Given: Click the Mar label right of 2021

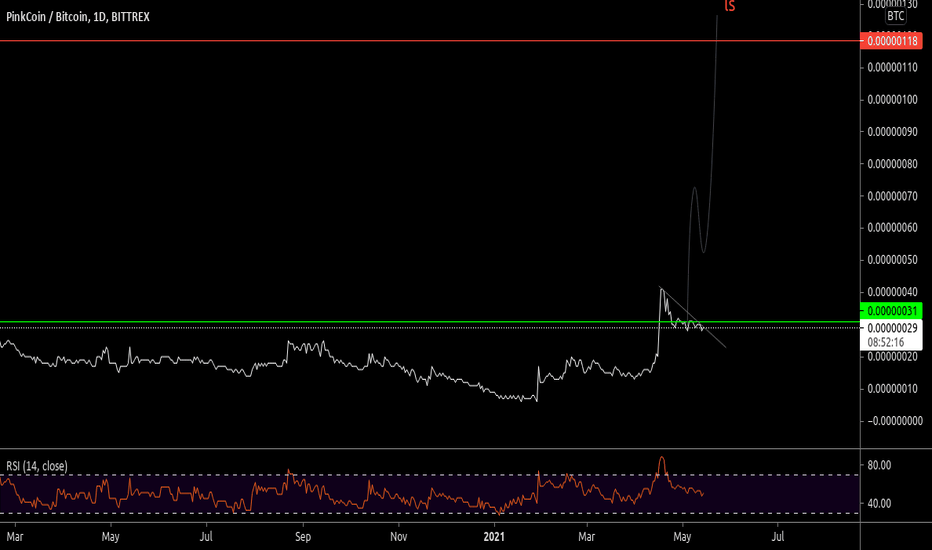Looking at the screenshot, I should click(x=587, y=536).
